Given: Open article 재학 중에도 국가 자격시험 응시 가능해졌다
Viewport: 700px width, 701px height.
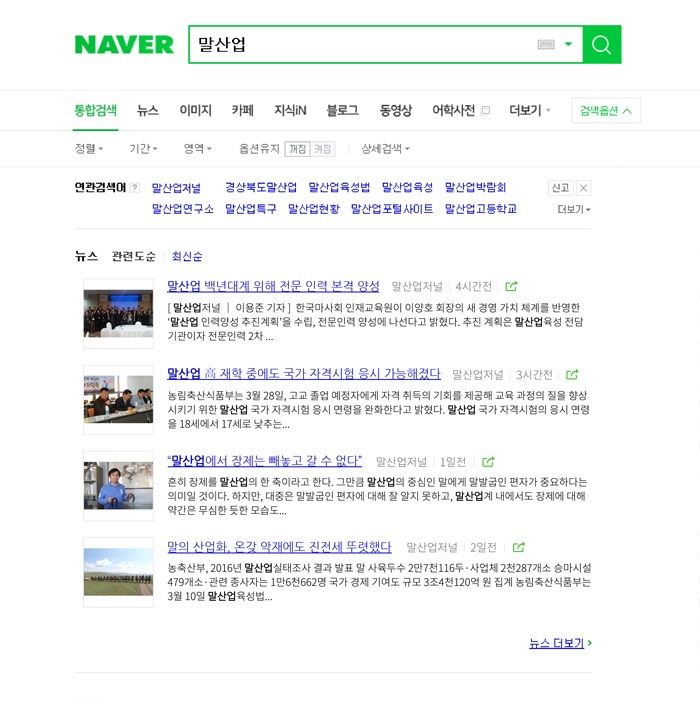Looking at the screenshot, I should point(304,373).
